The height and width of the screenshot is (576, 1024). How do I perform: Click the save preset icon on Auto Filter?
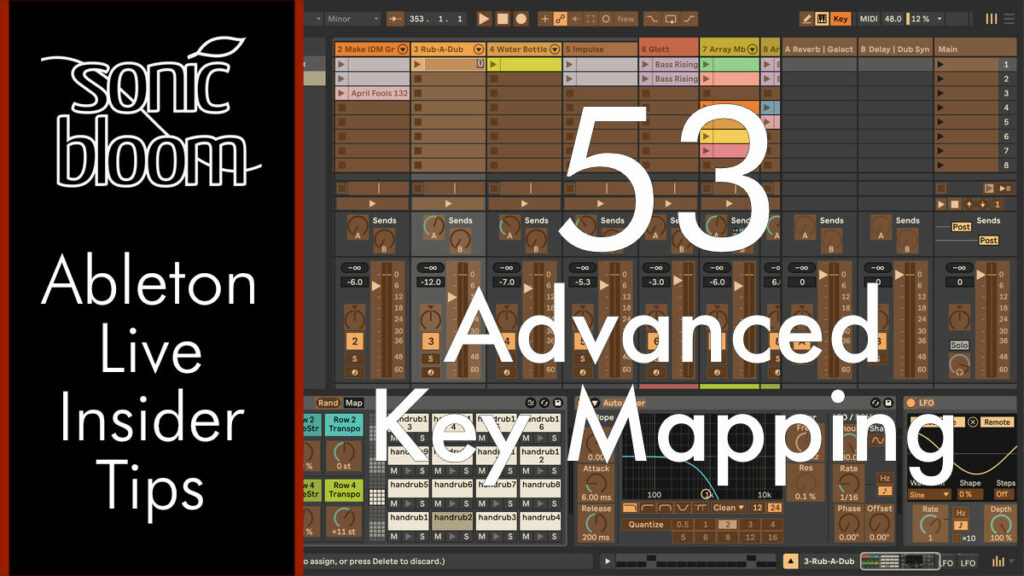pos(888,402)
